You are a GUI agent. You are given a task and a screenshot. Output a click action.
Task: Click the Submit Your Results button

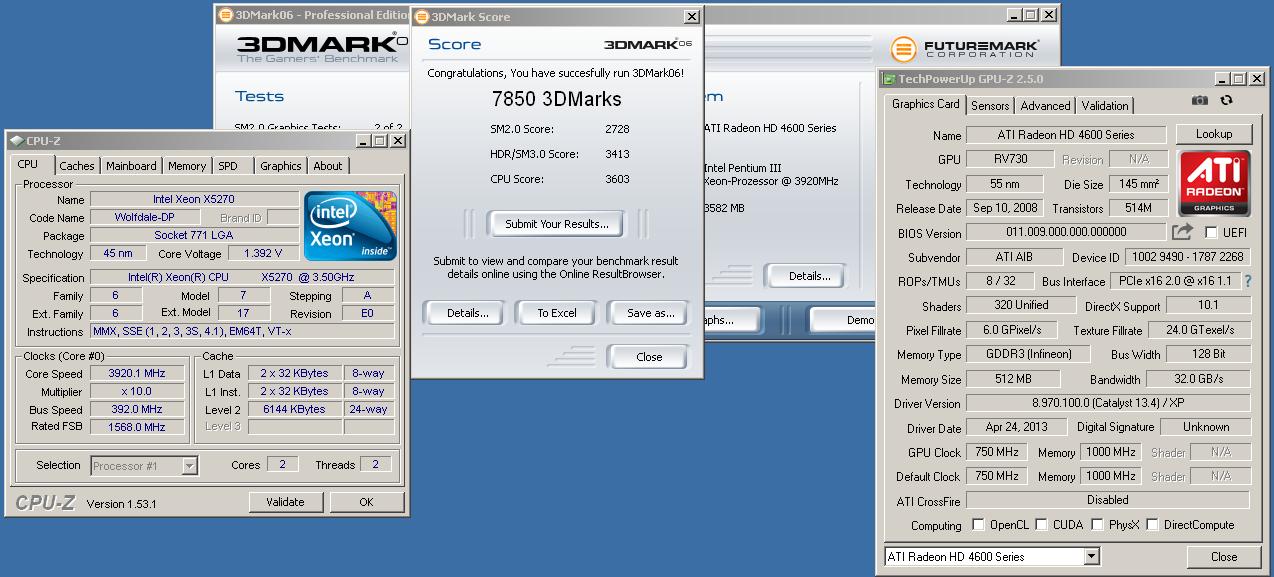[555, 223]
